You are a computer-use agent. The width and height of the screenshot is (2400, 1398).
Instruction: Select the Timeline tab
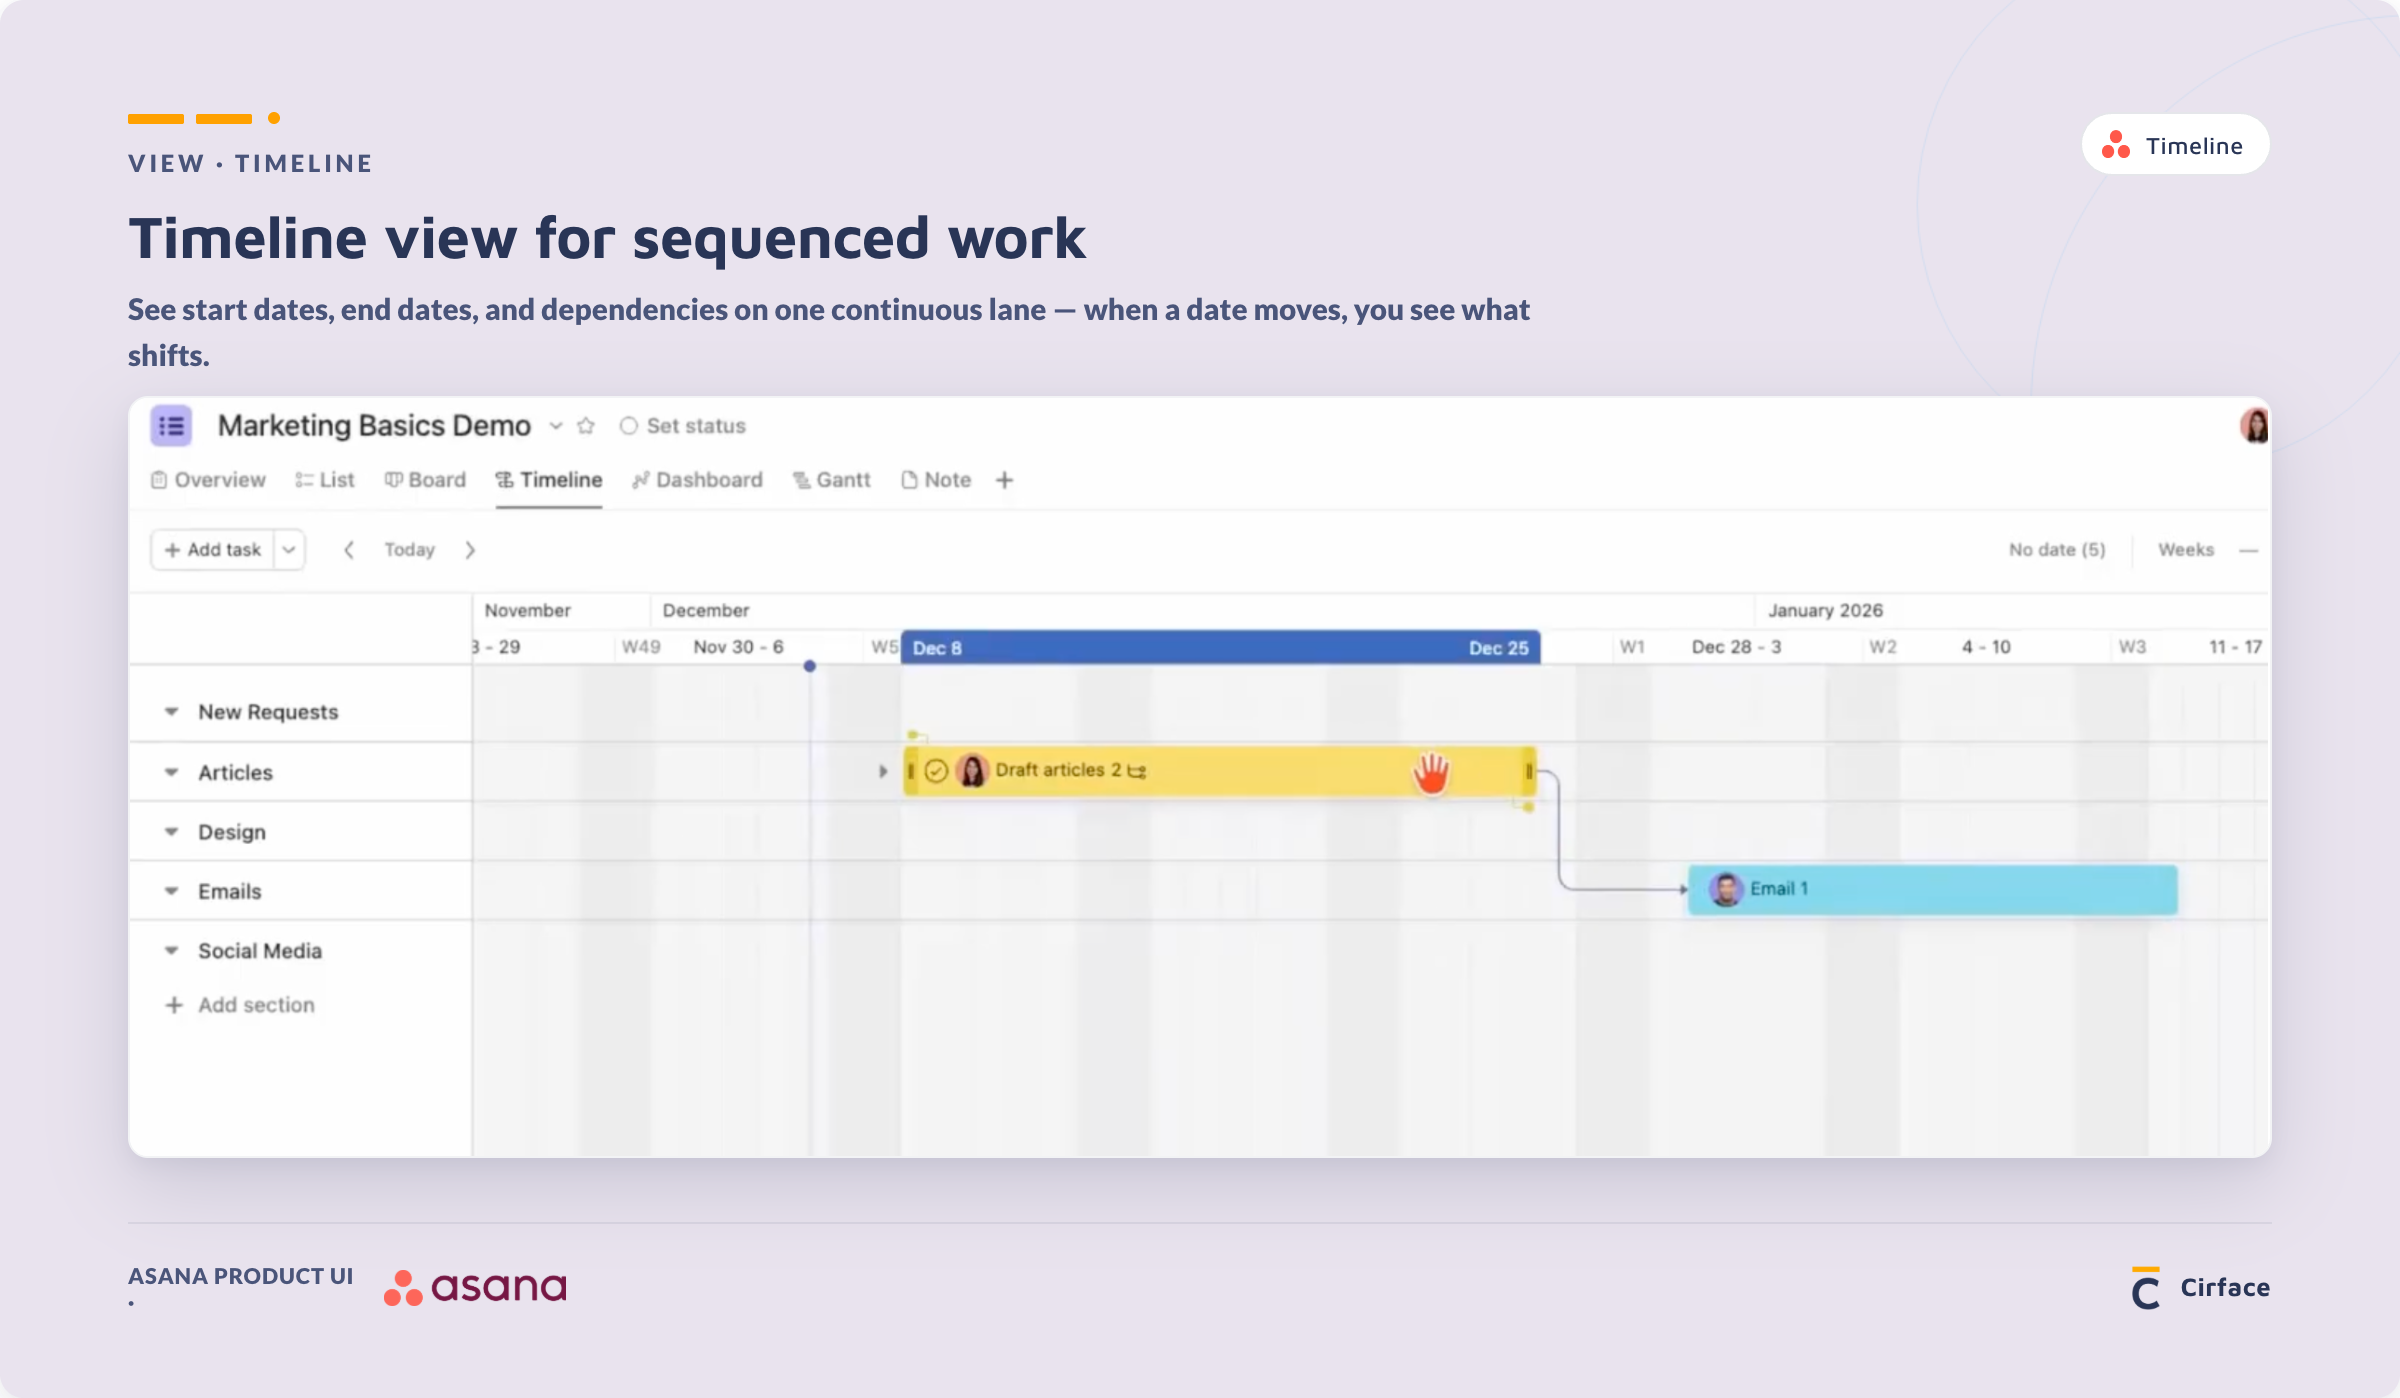(x=549, y=480)
